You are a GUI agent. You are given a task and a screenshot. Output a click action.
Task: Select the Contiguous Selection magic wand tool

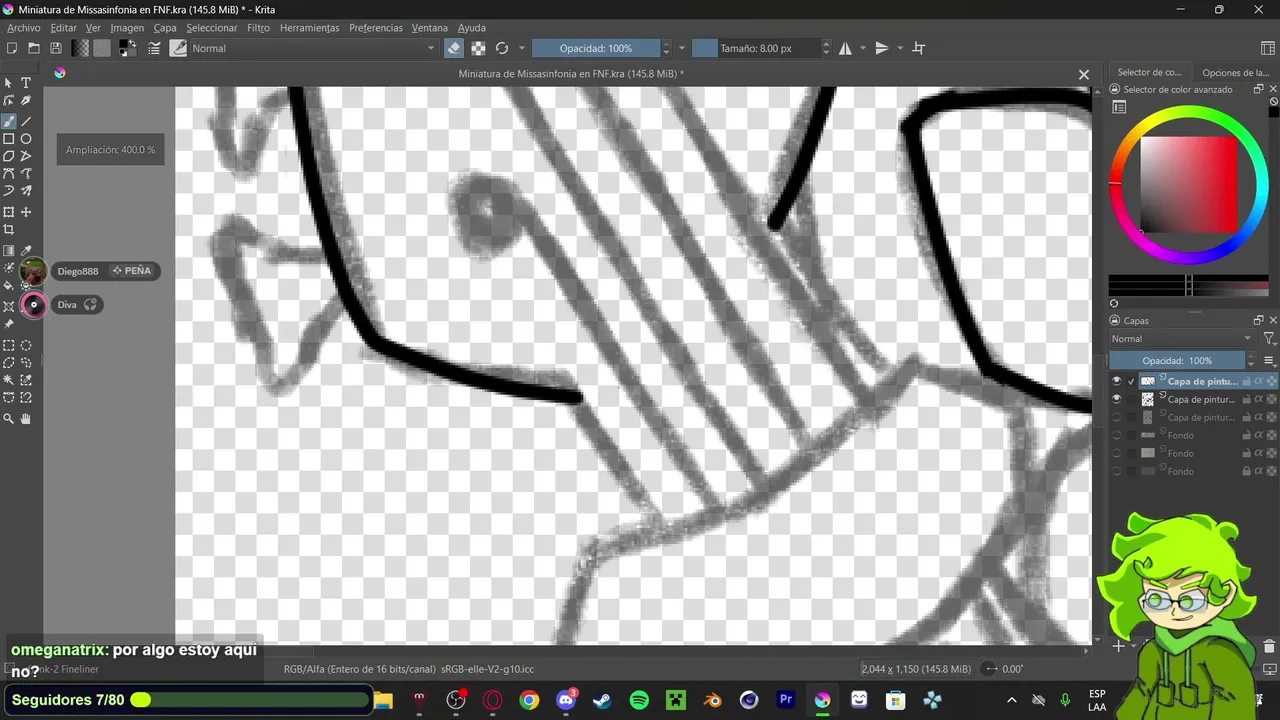pyautogui.click(x=9, y=380)
